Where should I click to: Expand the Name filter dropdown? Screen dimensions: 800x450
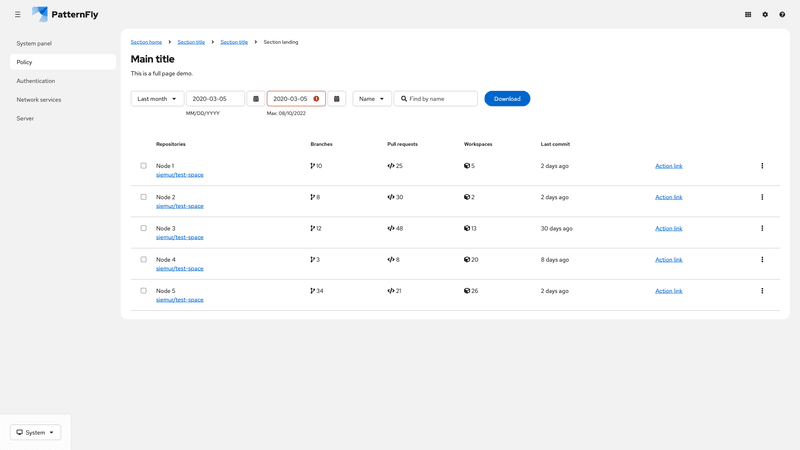[x=371, y=98]
